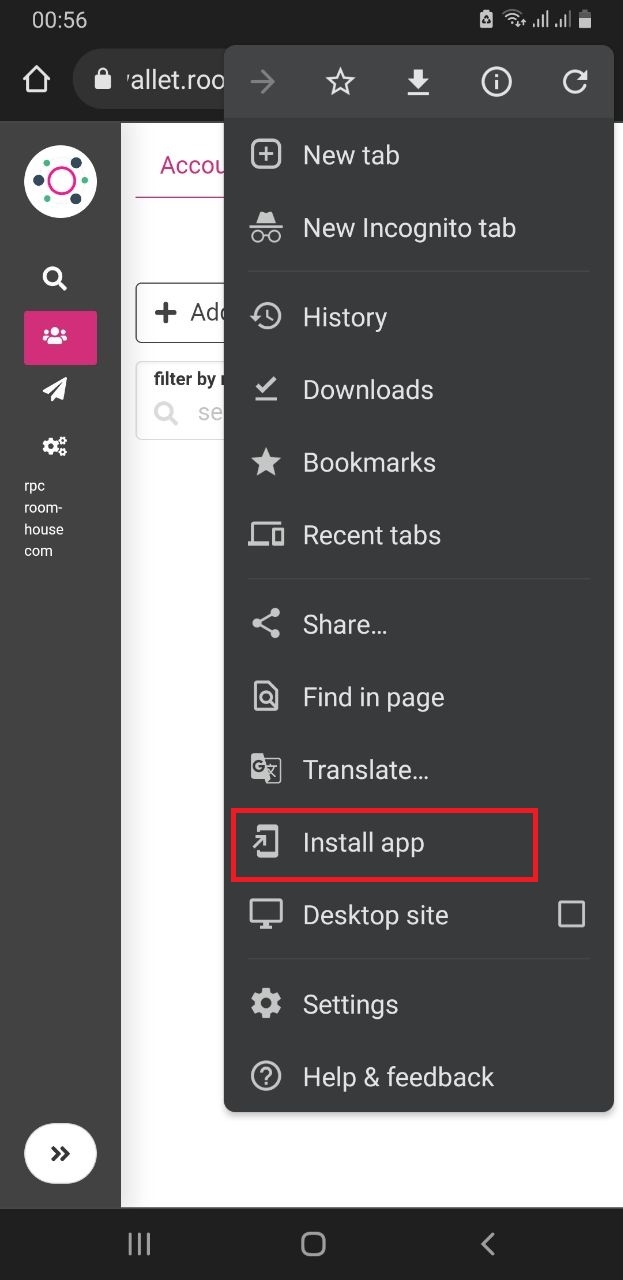Screen dimensions: 623x1280
Task: Tap the Android back navigation button
Action: pos(488,1243)
